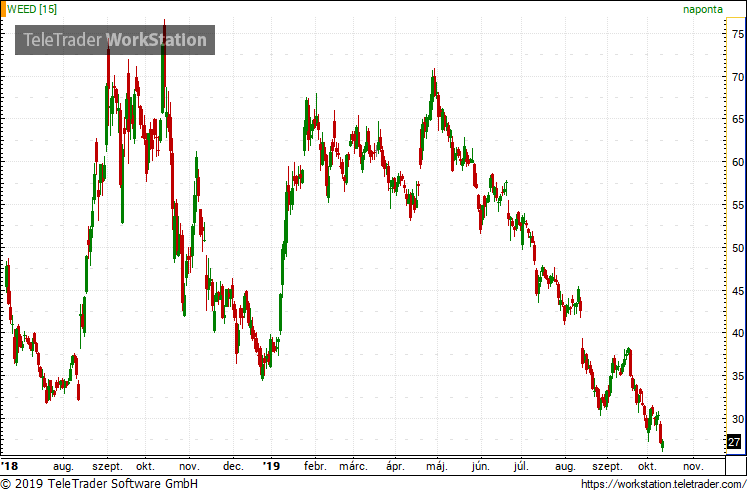Image resolution: width=747 pixels, height=493 pixels.
Task: Click the current price tag 27
Action: pos(734,442)
